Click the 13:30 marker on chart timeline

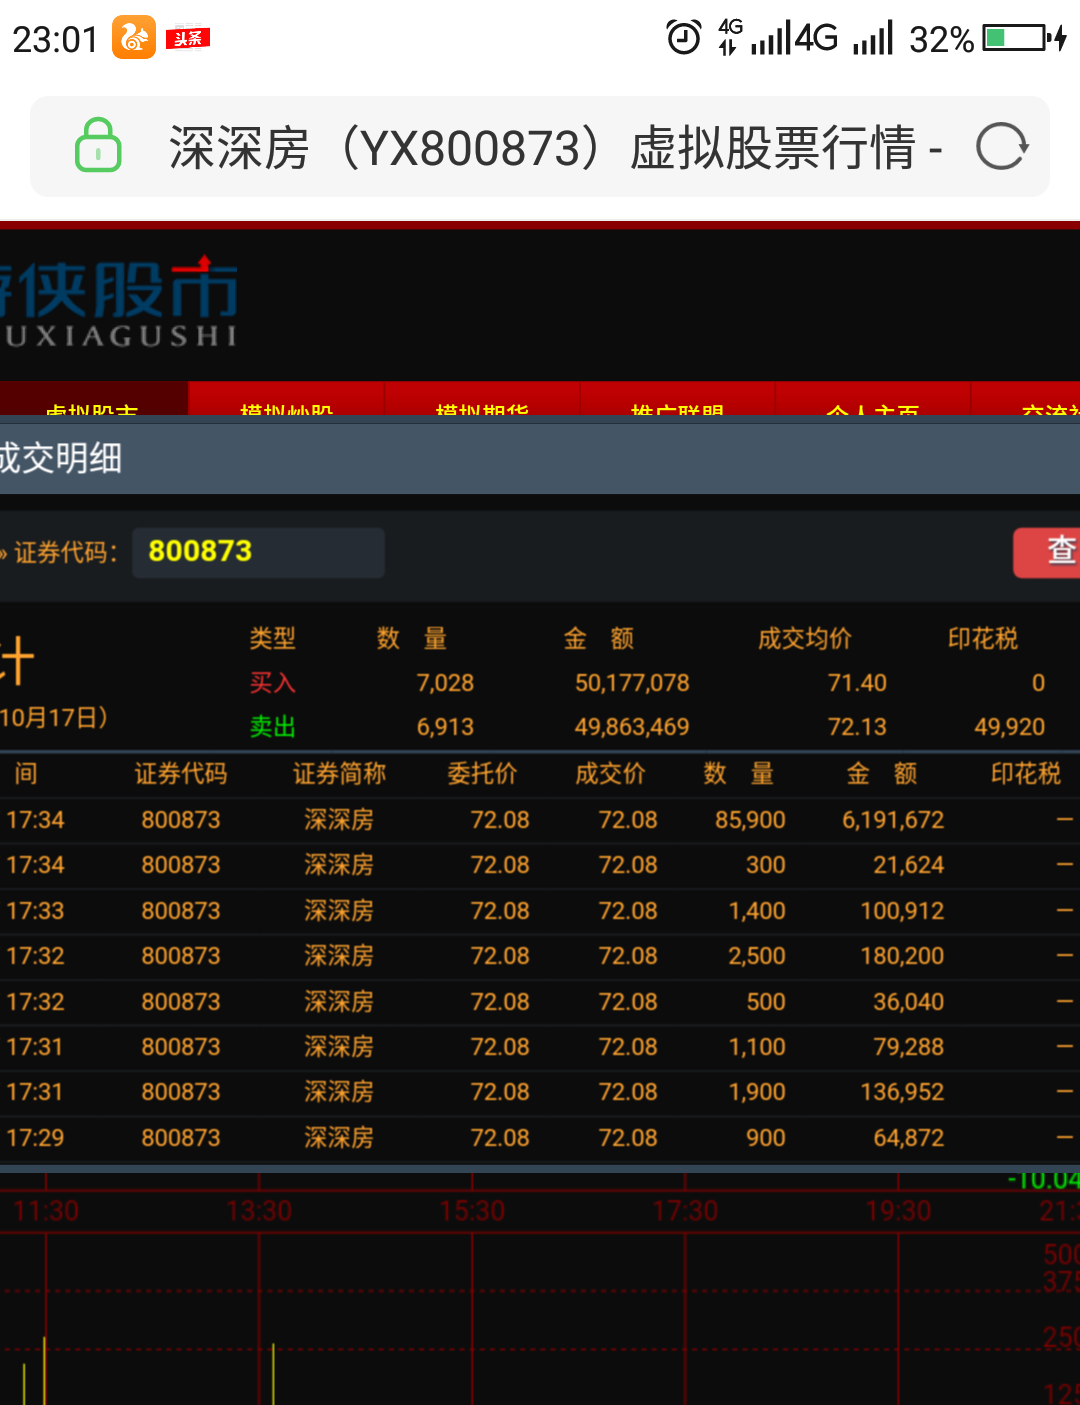[259, 1211]
